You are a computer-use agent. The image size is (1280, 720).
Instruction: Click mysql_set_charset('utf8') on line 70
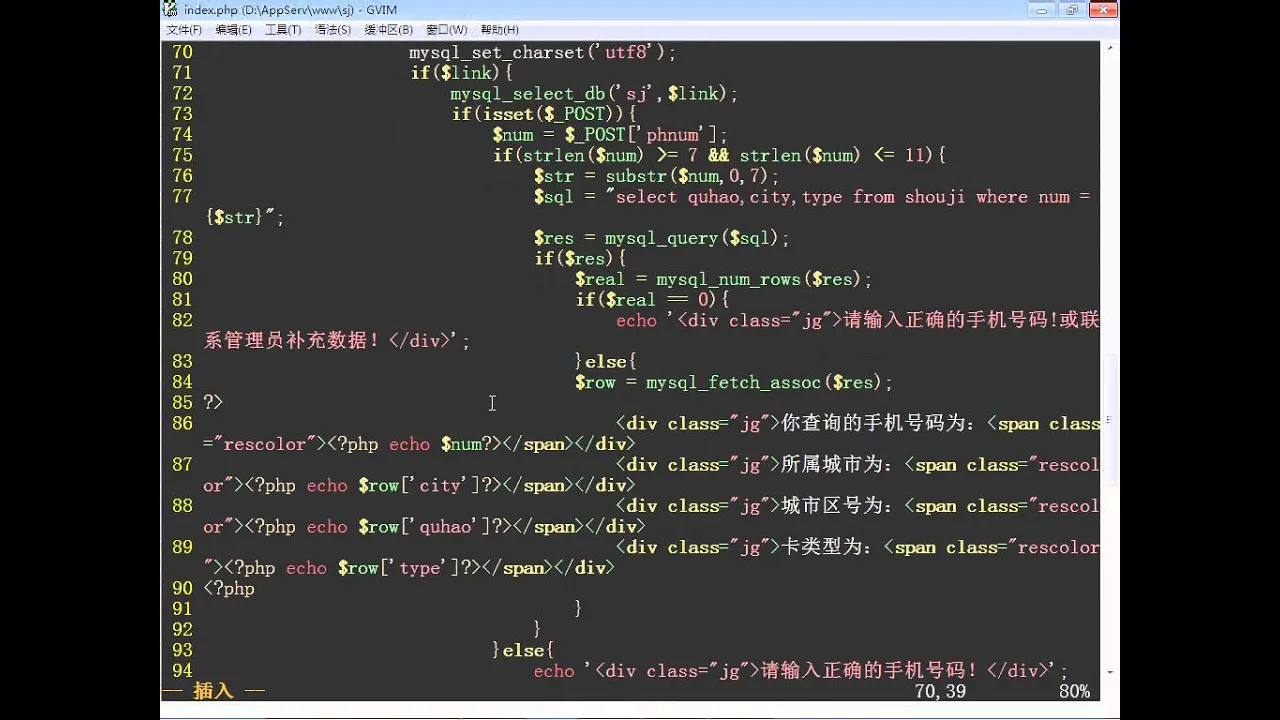[543, 52]
